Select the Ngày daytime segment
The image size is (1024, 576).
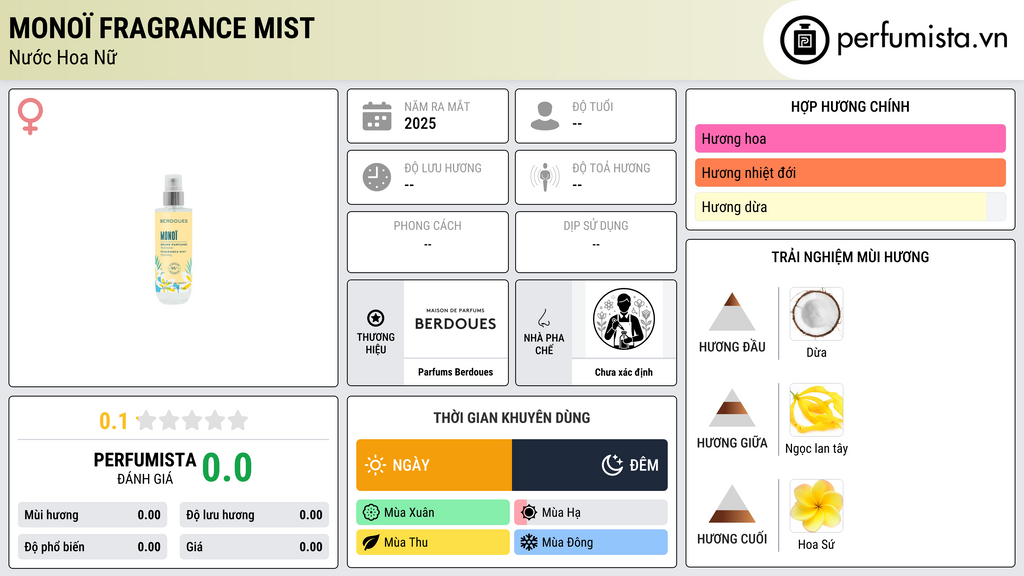tap(434, 465)
